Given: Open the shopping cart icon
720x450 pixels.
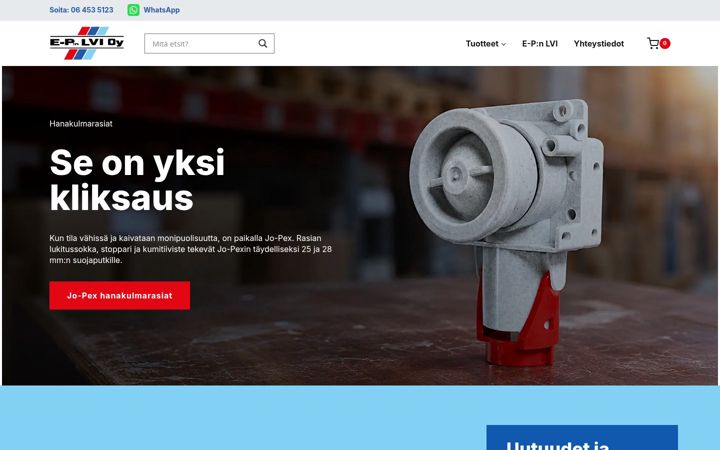Looking at the screenshot, I should (652, 44).
